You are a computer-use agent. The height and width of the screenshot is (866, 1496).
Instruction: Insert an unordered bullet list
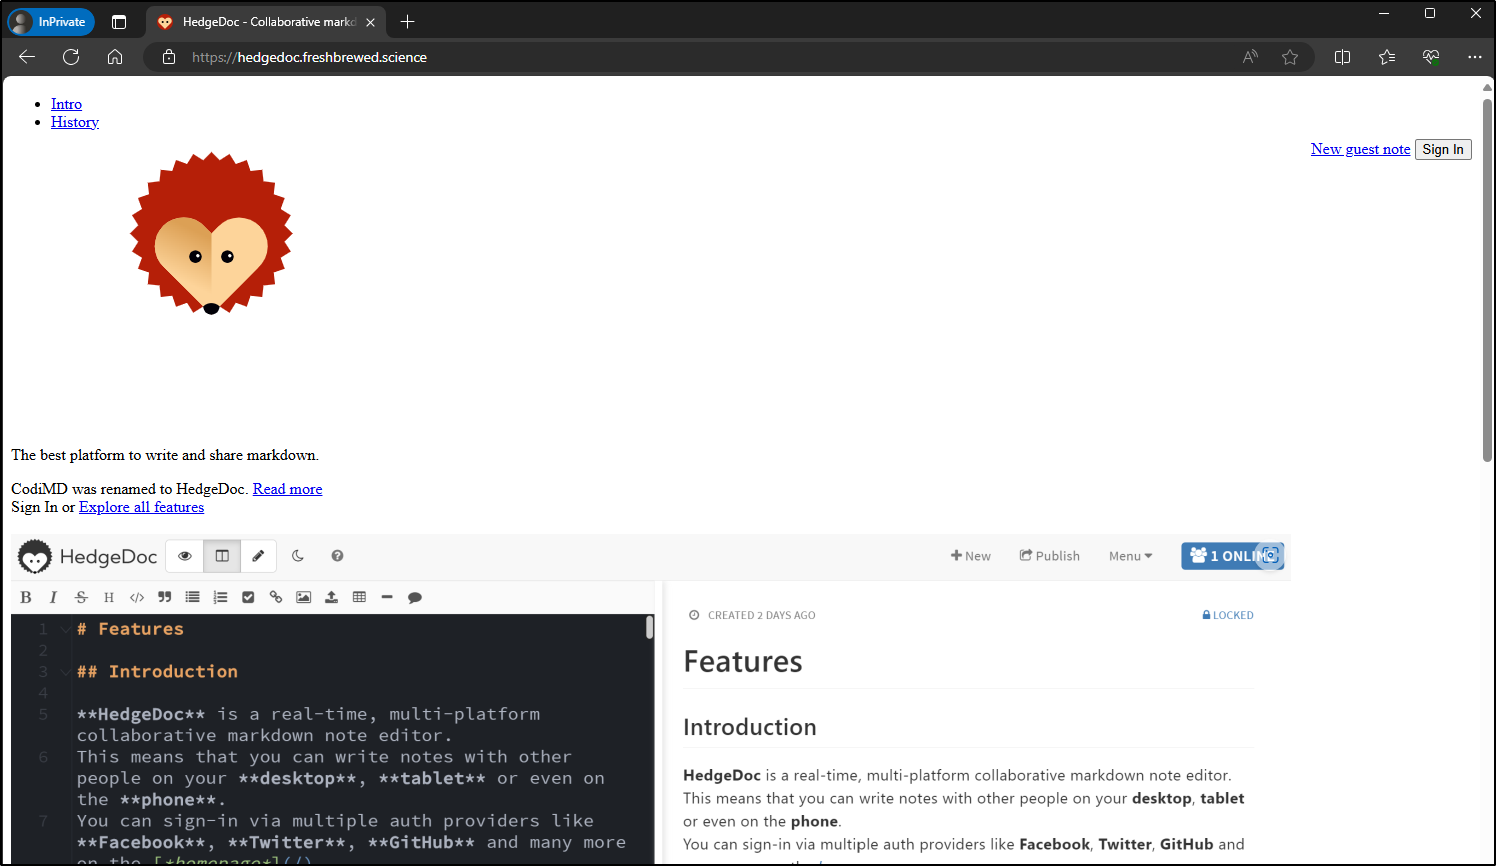coord(192,597)
